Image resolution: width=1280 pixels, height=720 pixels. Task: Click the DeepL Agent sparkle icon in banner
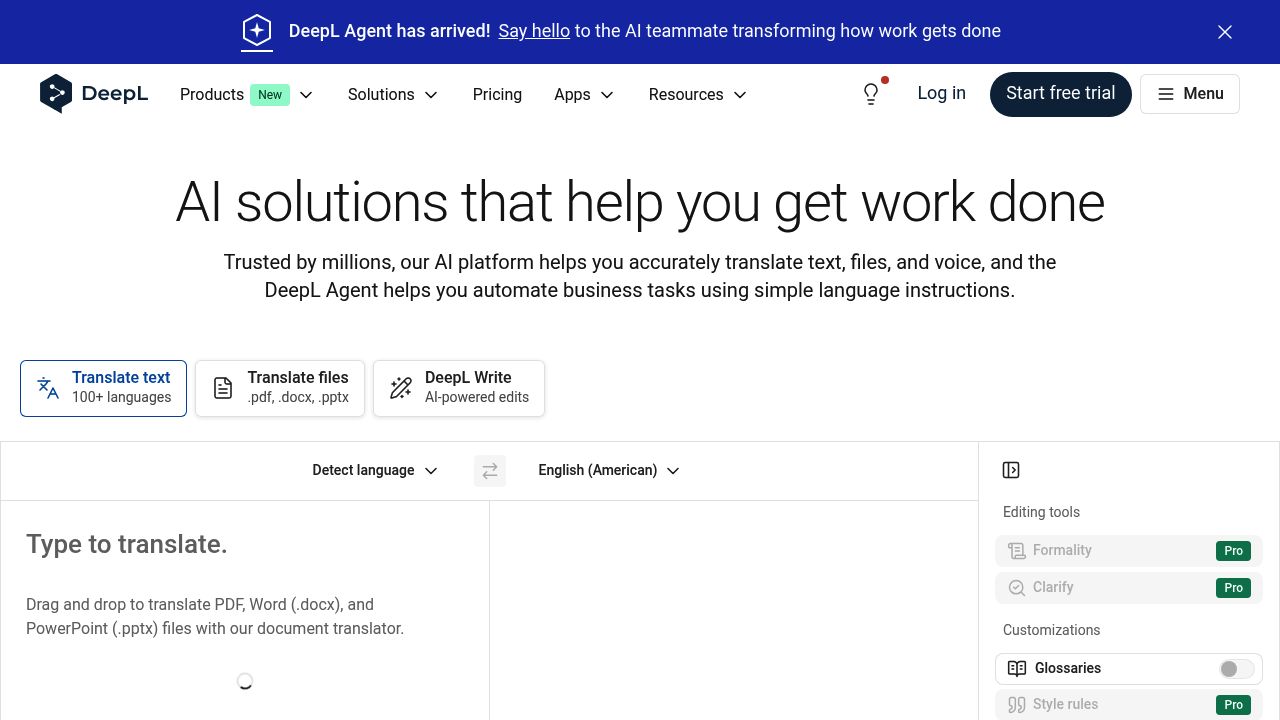point(257,31)
